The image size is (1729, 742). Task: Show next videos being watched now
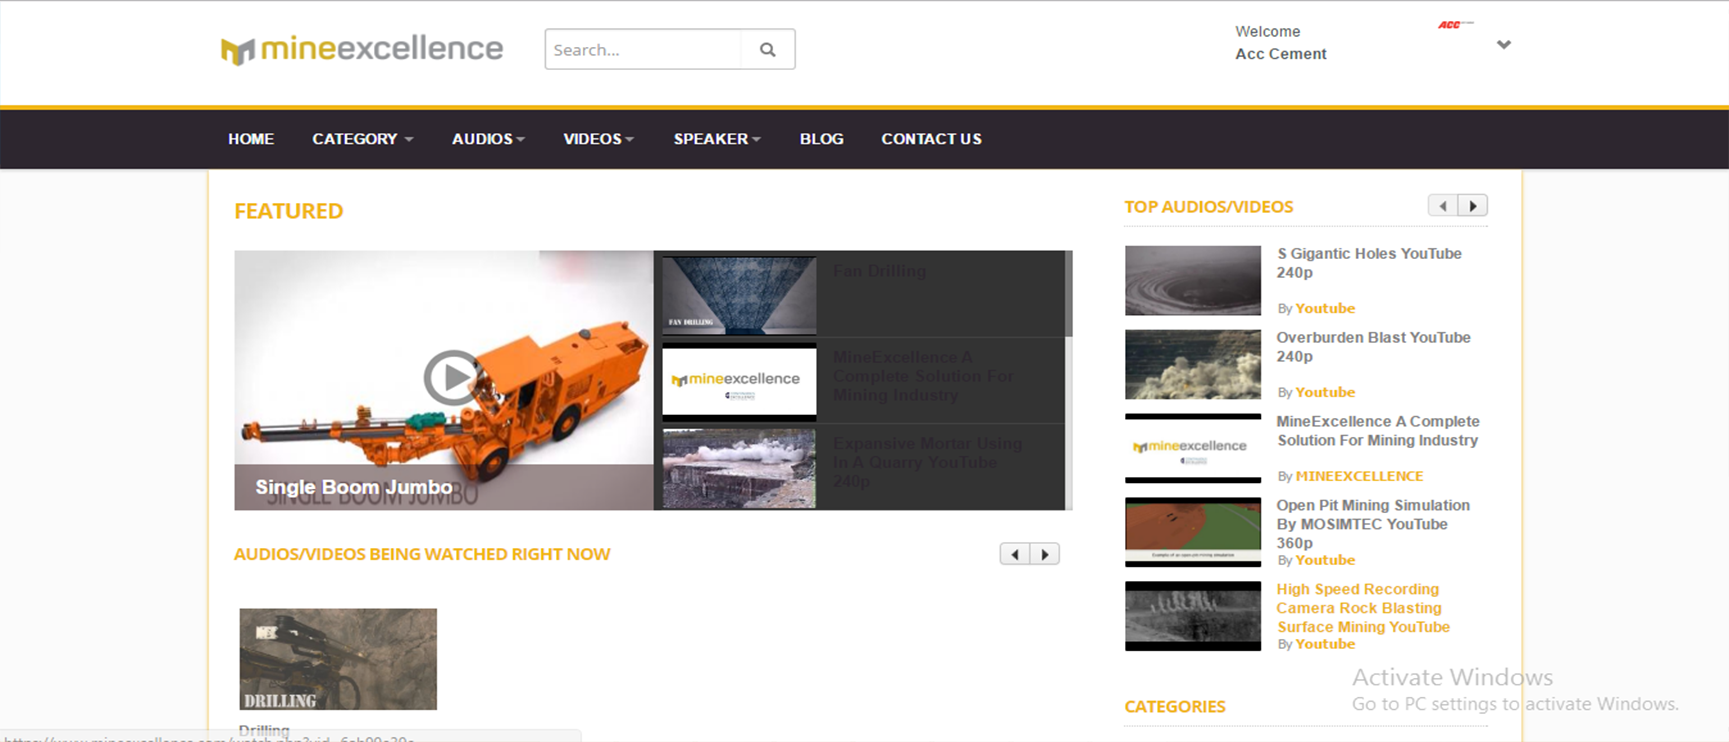1045,554
